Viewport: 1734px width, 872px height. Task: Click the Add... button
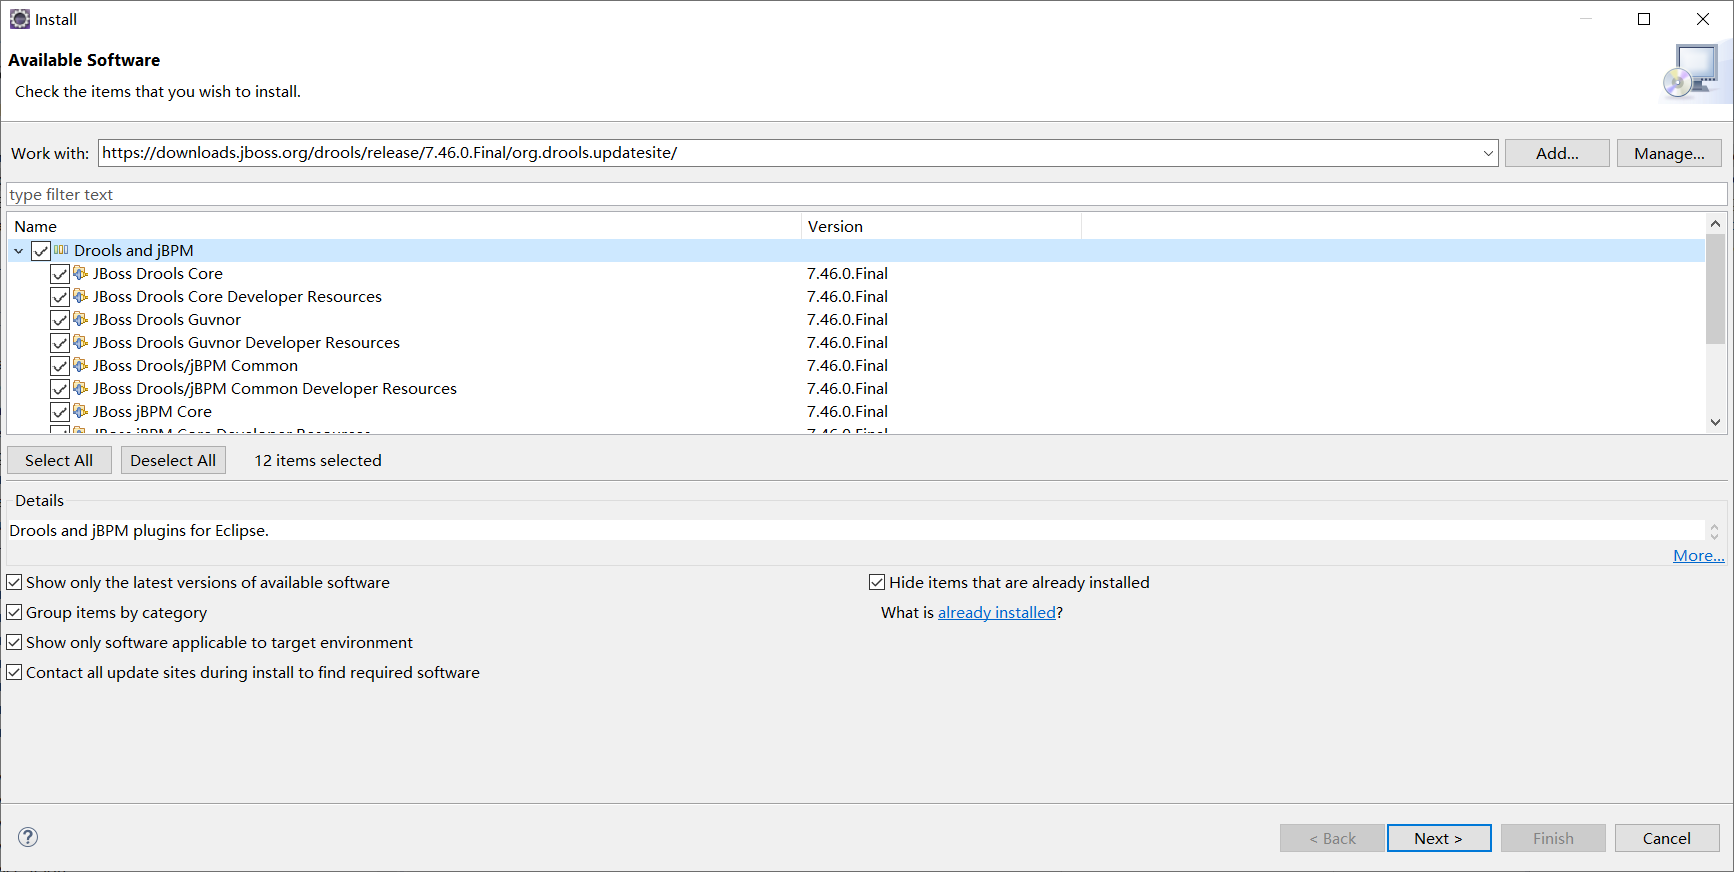tap(1557, 153)
